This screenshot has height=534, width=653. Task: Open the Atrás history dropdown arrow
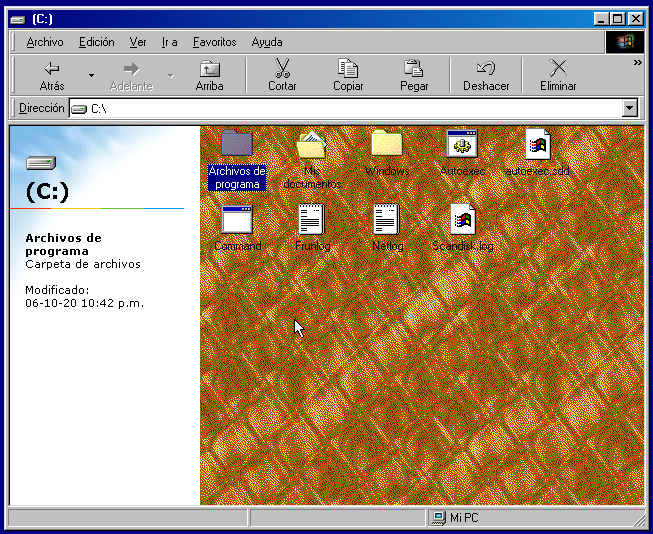point(91,75)
